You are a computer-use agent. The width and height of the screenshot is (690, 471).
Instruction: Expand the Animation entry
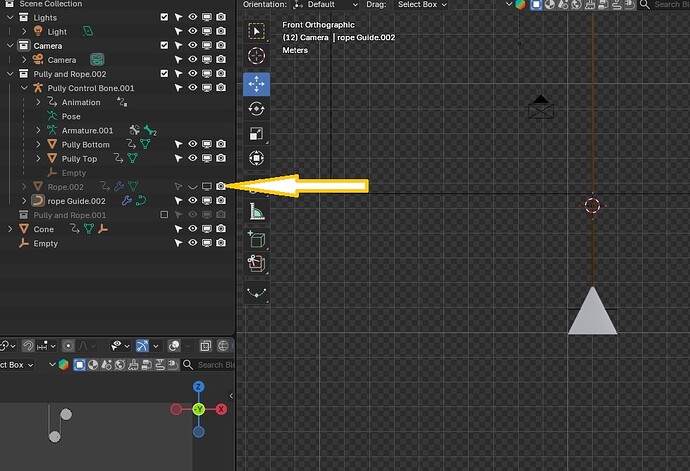tap(38, 102)
